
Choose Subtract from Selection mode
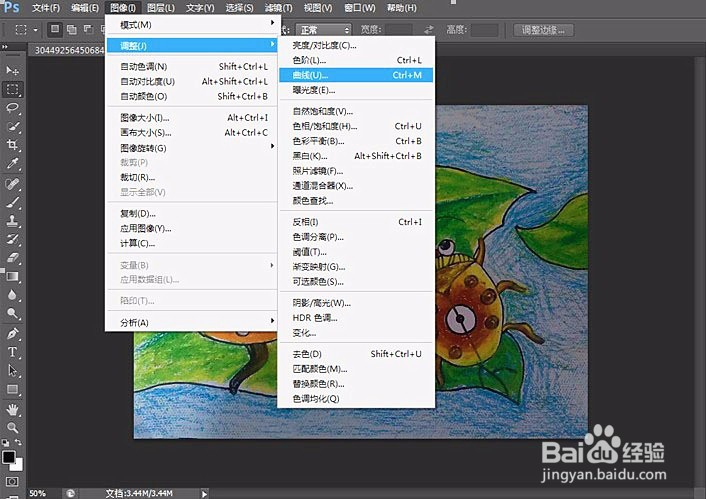pos(89,30)
